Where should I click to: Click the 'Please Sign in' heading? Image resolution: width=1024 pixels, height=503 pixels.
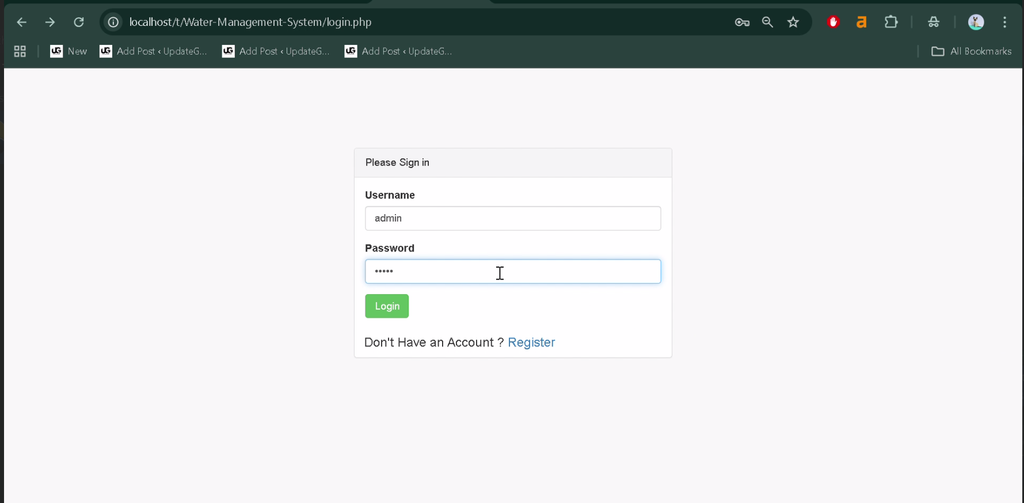(397, 163)
